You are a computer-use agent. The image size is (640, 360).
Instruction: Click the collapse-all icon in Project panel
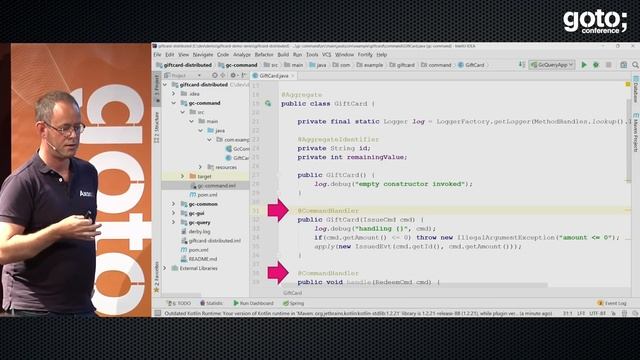click(x=223, y=76)
